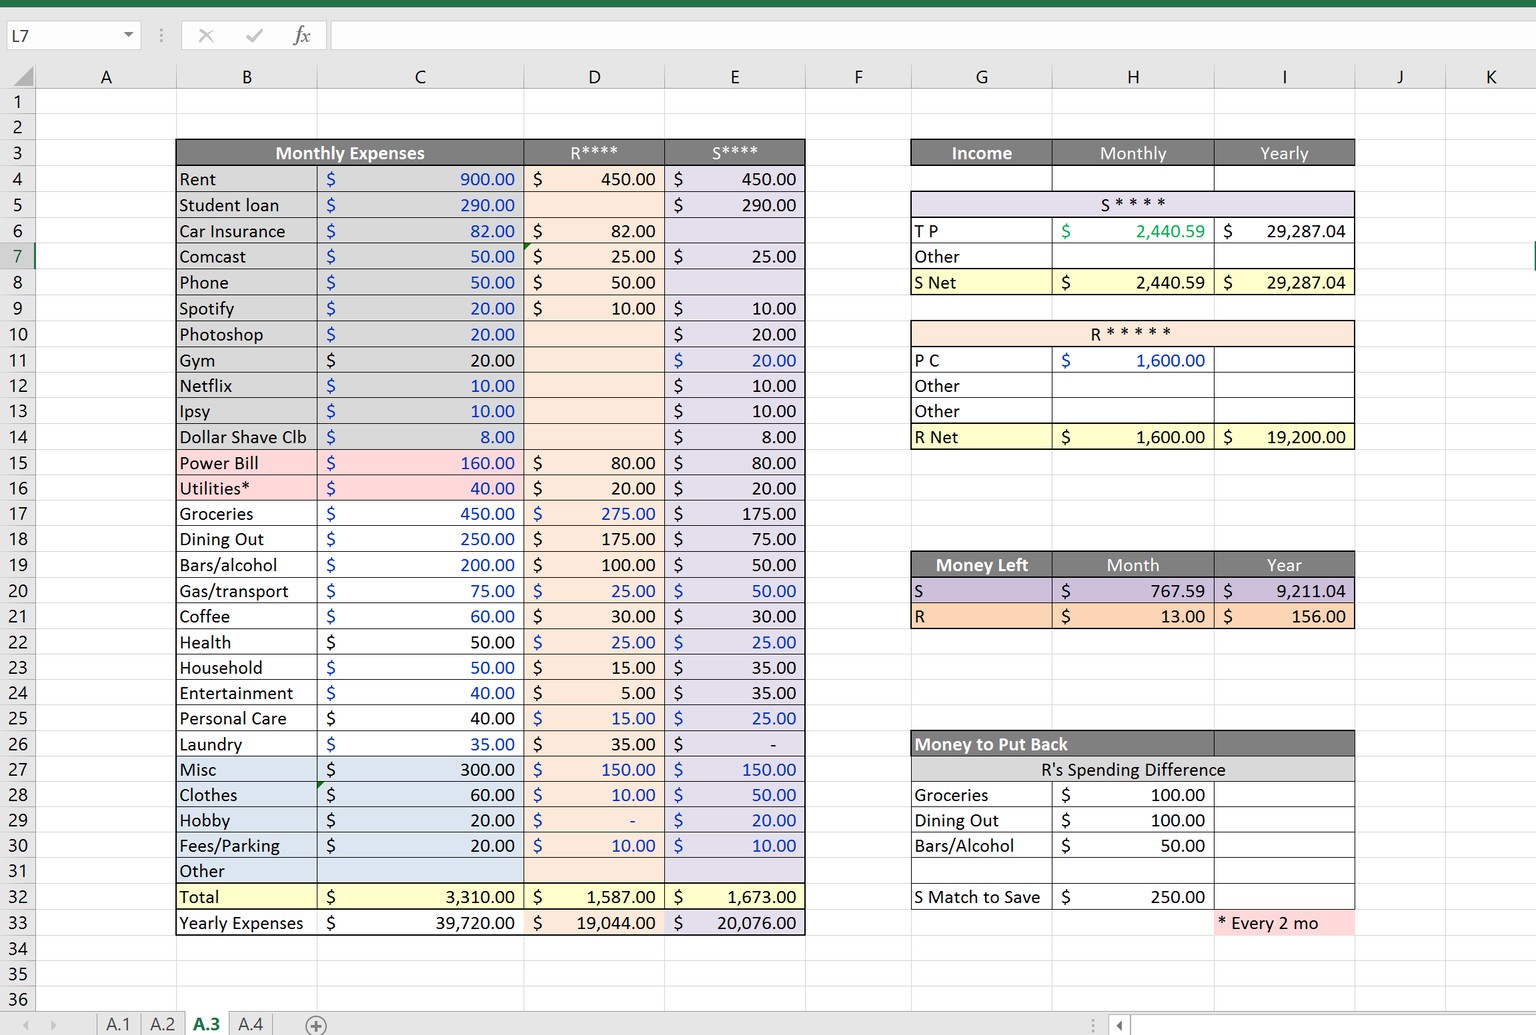
Task: Click the formula bar options dots
Action: tap(161, 36)
